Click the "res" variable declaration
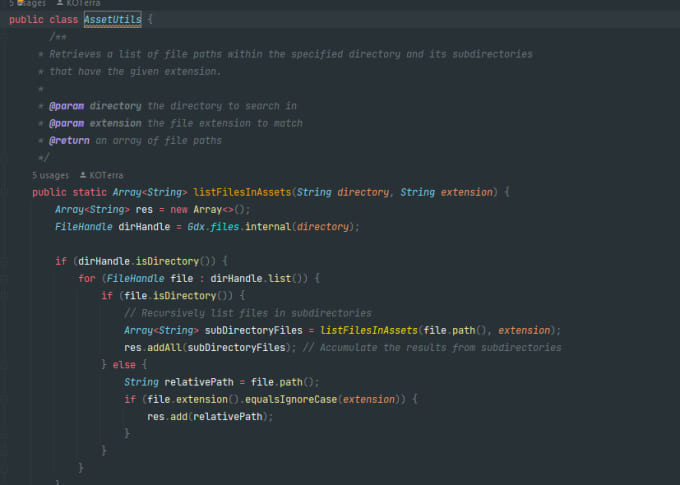The image size is (680, 485). (x=144, y=210)
